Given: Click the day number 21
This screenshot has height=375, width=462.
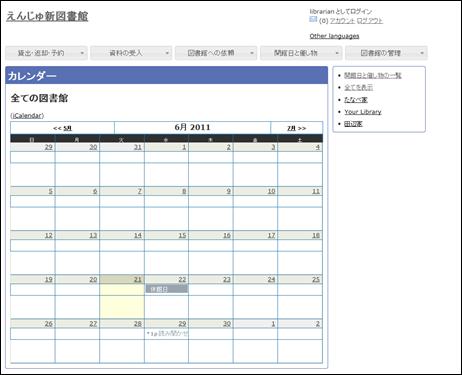Looking at the screenshot, I should 138,279.
